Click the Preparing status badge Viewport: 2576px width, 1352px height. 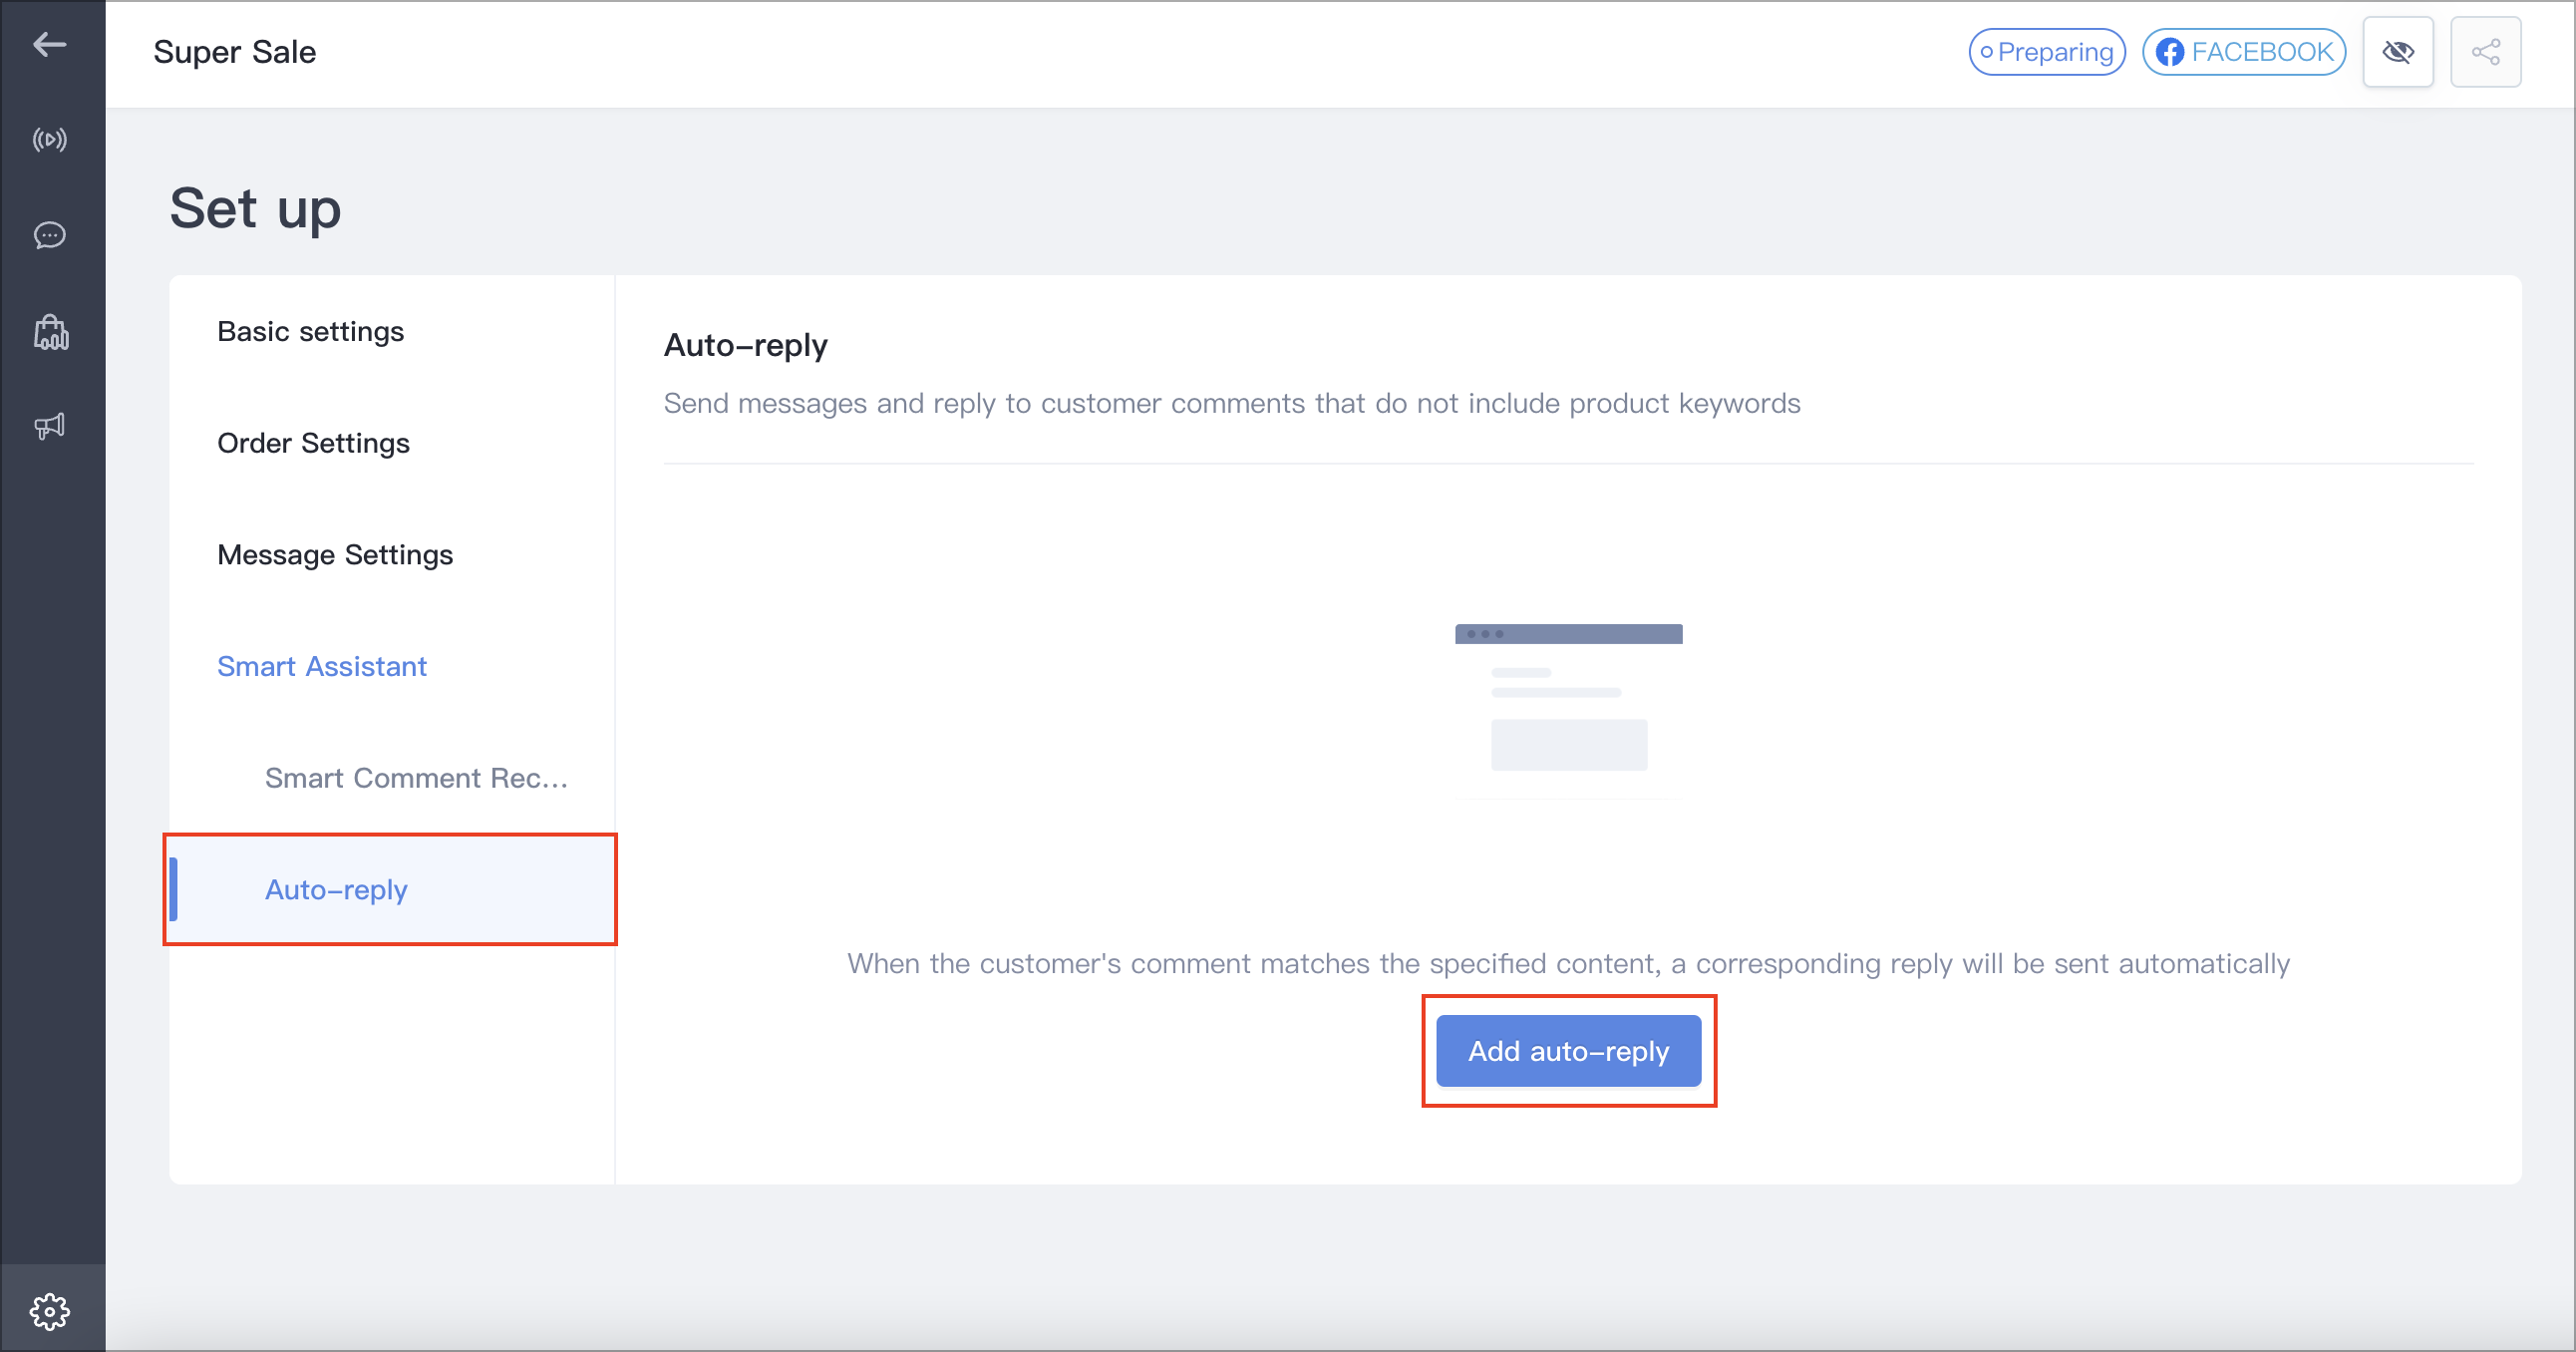click(2046, 52)
